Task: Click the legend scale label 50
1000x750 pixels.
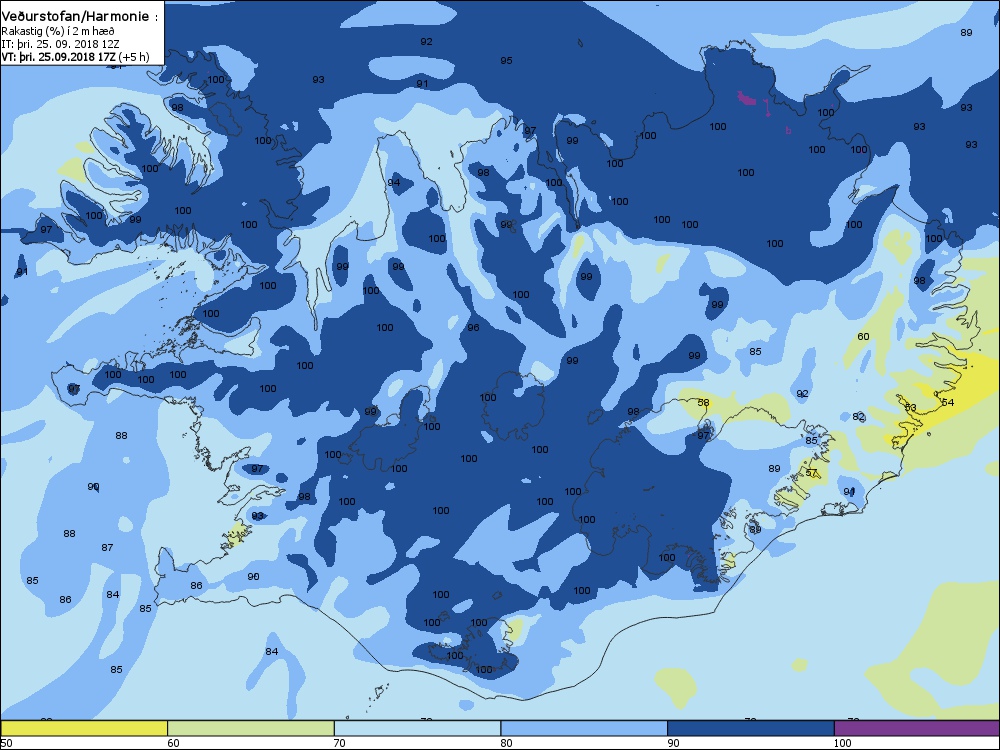Action: [6, 742]
